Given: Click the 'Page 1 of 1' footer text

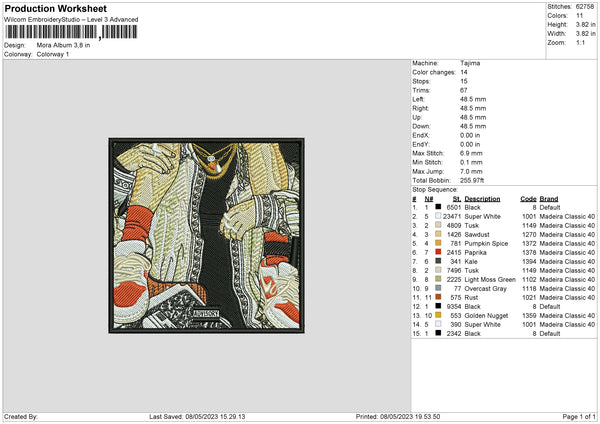Looking at the screenshot, I should tap(579, 417).
